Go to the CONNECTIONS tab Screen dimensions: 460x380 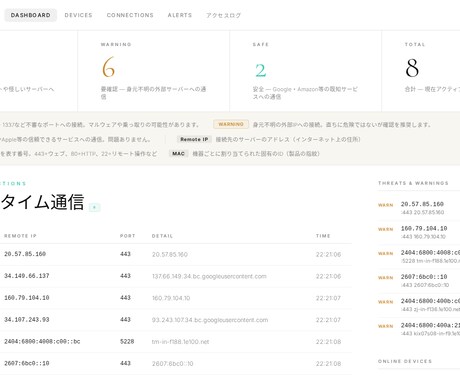pyautogui.click(x=130, y=15)
